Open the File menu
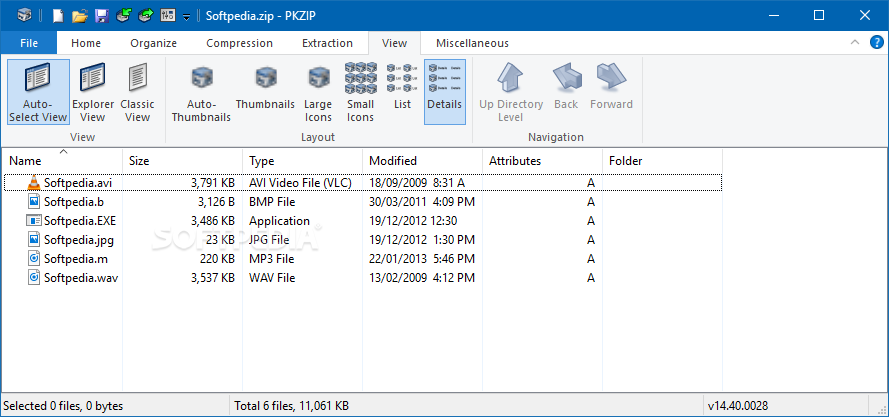This screenshot has height=417, width=889. pyautogui.click(x=29, y=43)
